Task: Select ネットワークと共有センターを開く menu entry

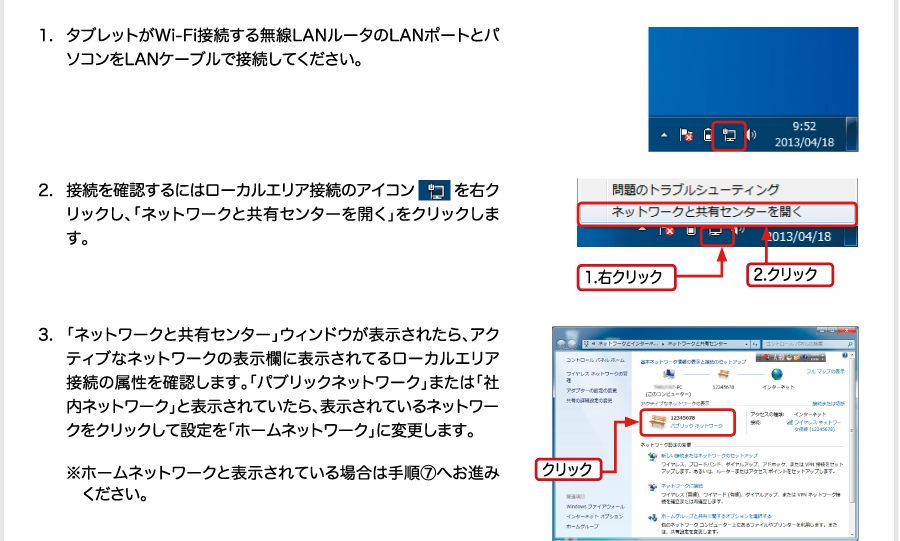Action: (x=716, y=213)
